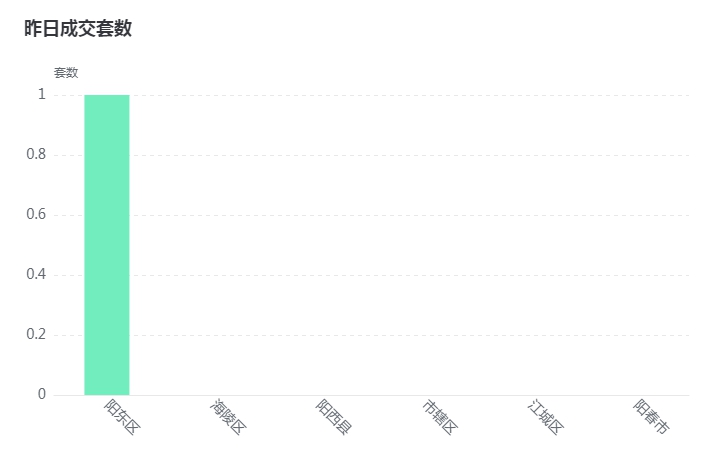The width and height of the screenshot is (721, 464).
Task: Click the 0.8 dashed gridline
Action: (x=372, y=155)
